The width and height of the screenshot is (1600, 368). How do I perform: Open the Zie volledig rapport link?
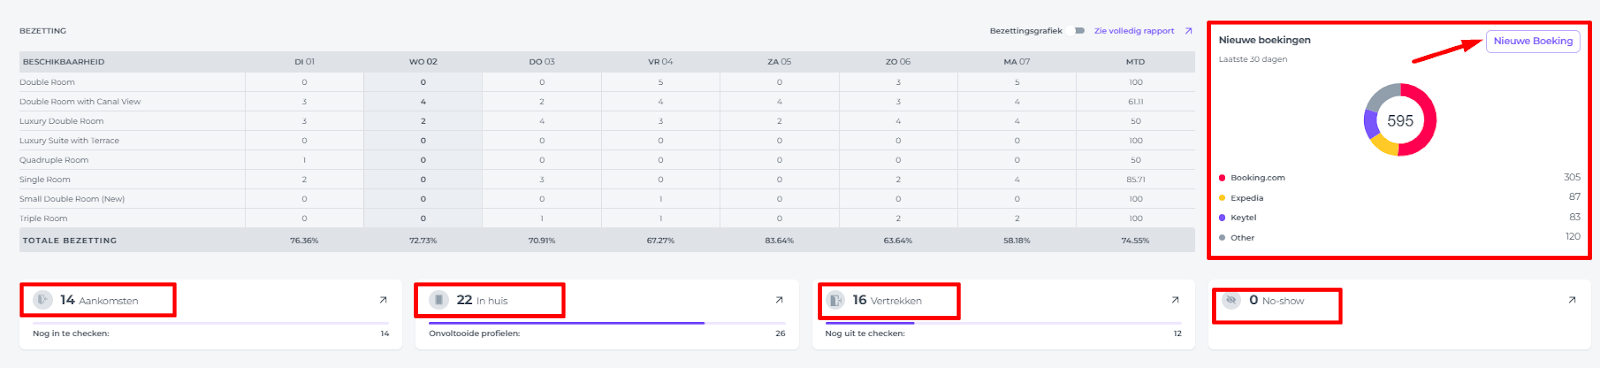[x=1134, y=31]
